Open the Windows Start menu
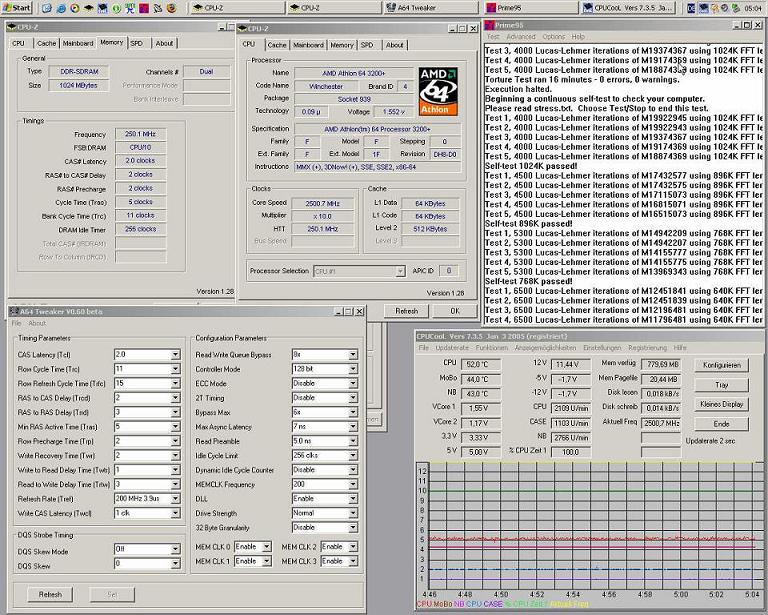Screen dimensions: 768x615 16,8
